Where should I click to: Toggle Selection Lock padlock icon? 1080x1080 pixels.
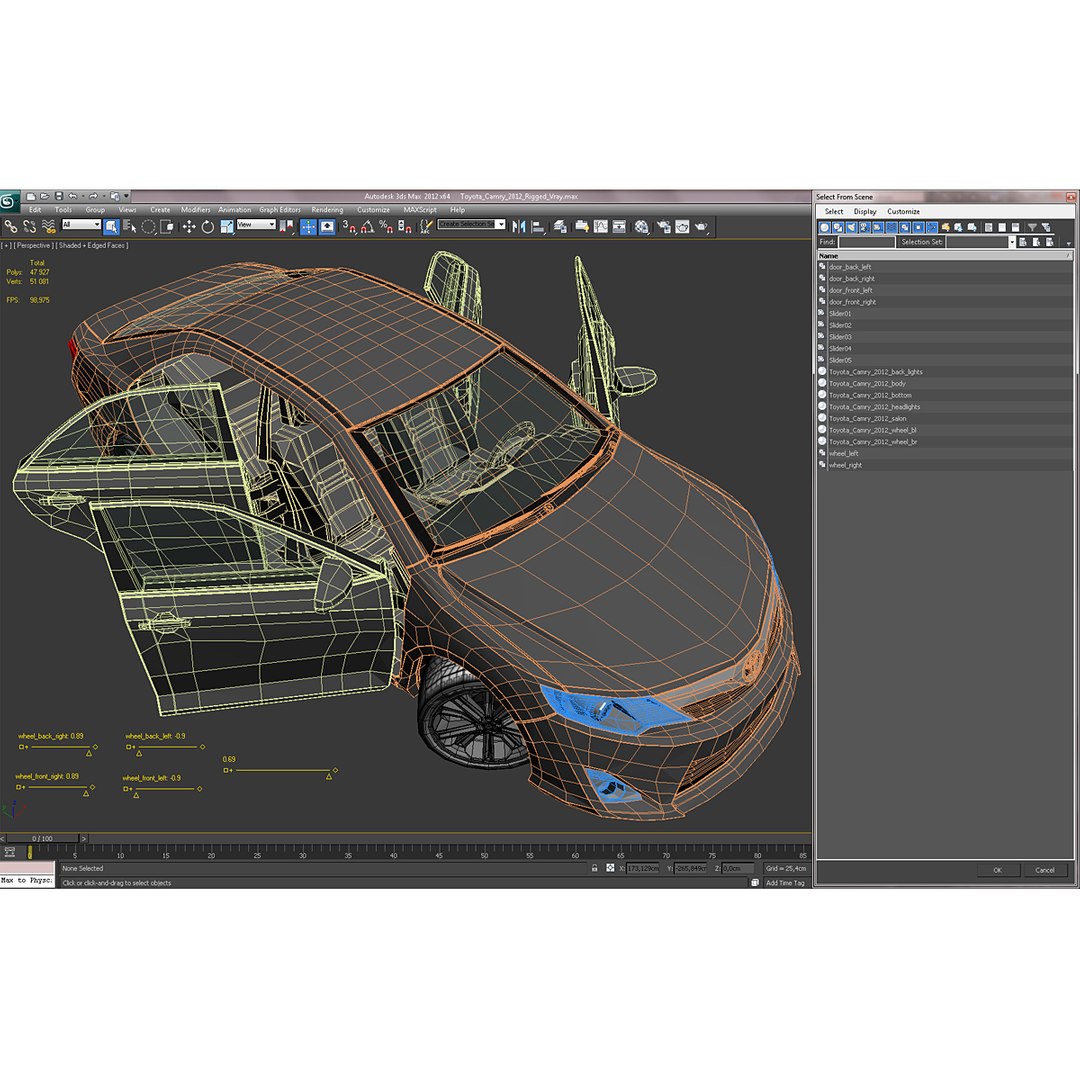[594, 869]
